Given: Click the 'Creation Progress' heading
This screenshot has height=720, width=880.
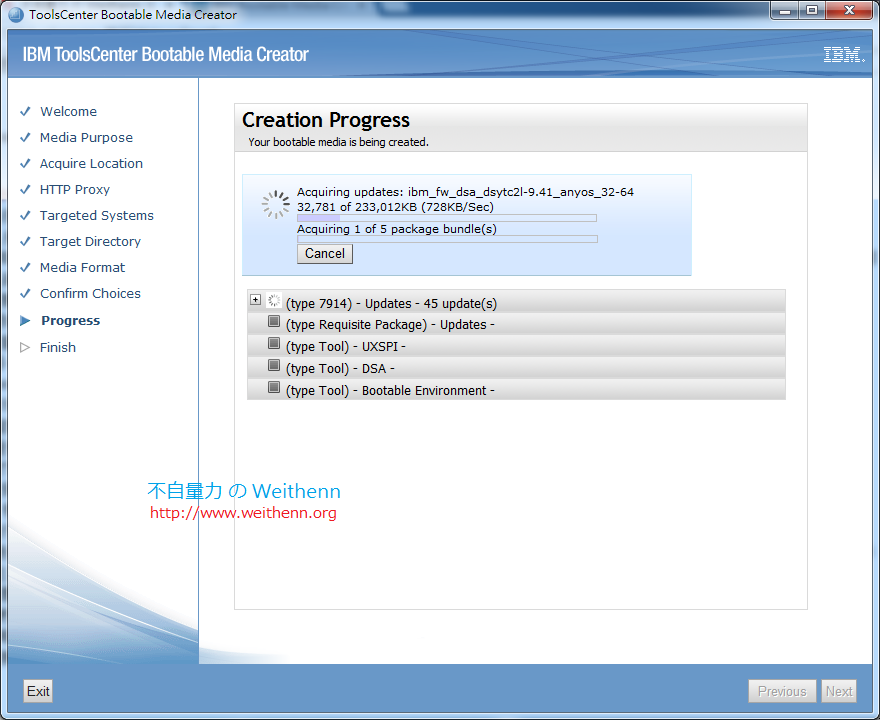Looking at the screenshot, I should click(x=326, y=120).
